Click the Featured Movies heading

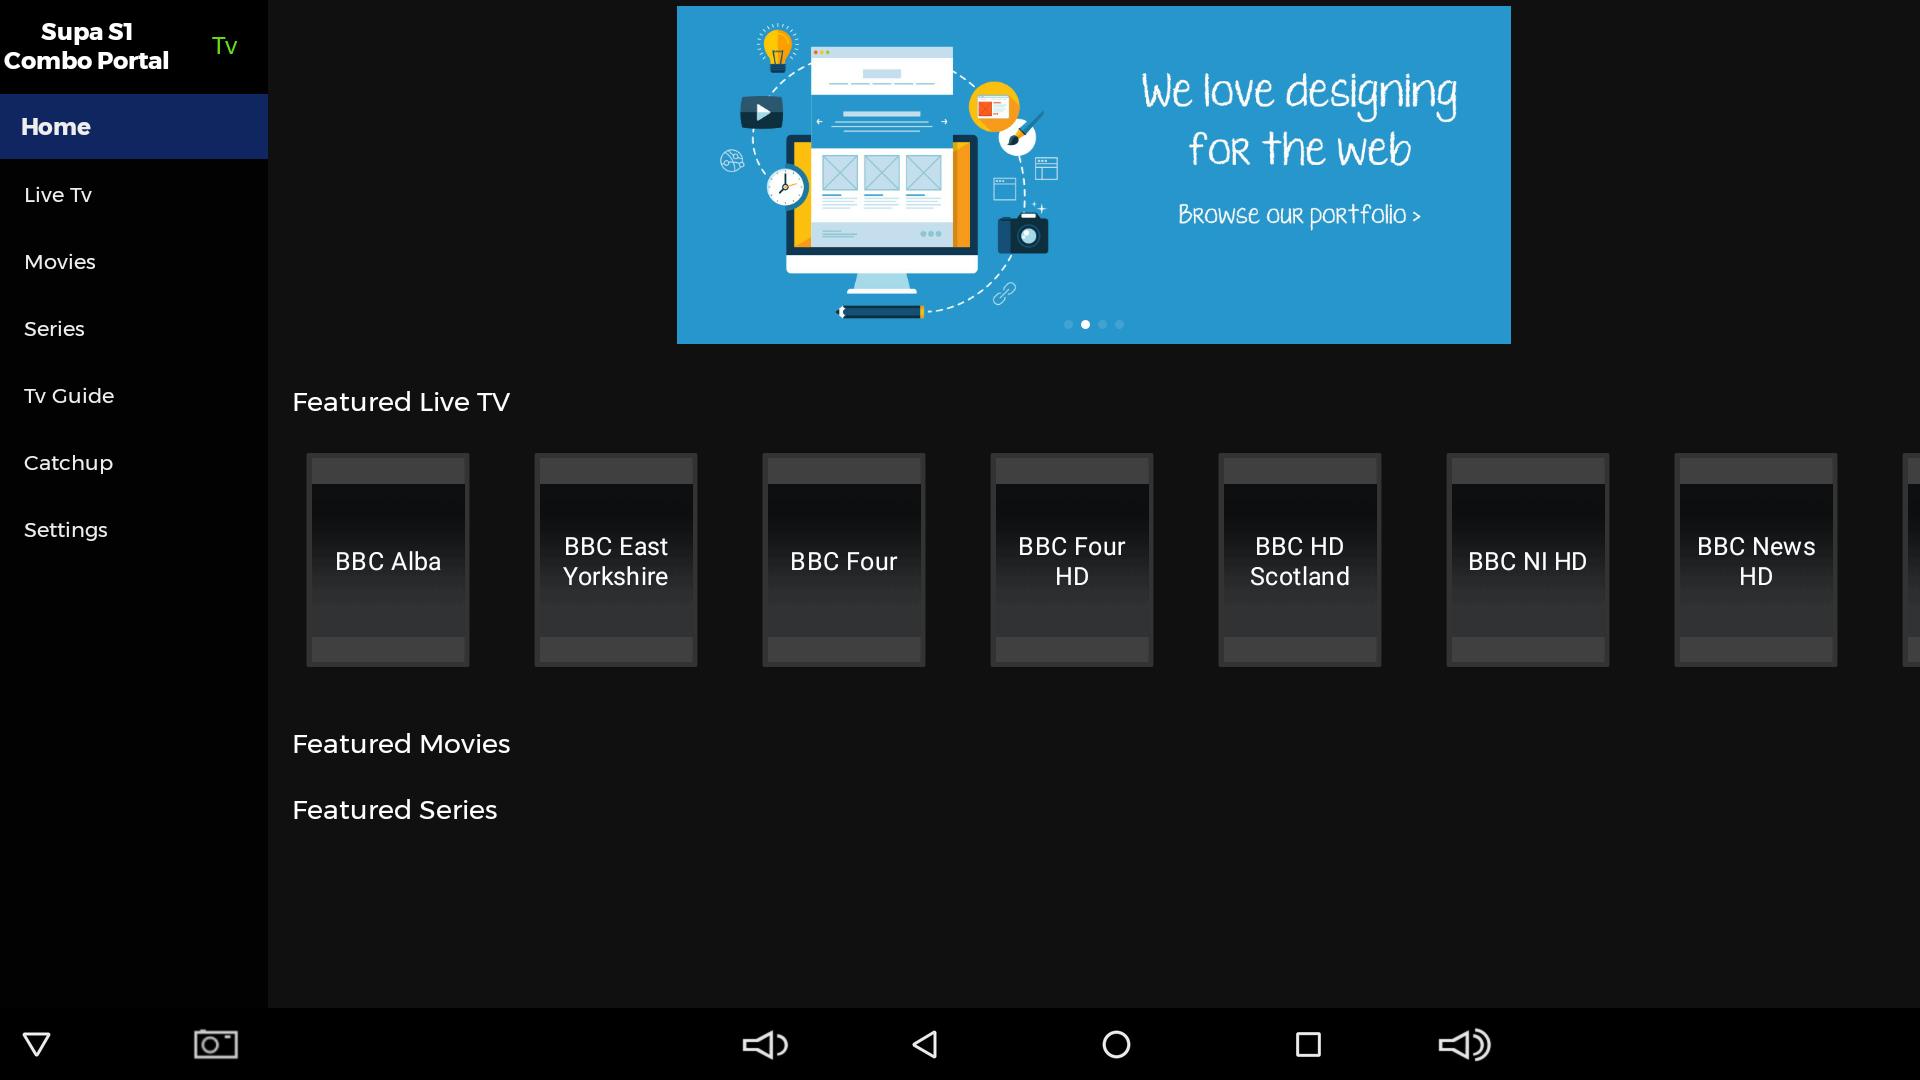pos(401,744)
